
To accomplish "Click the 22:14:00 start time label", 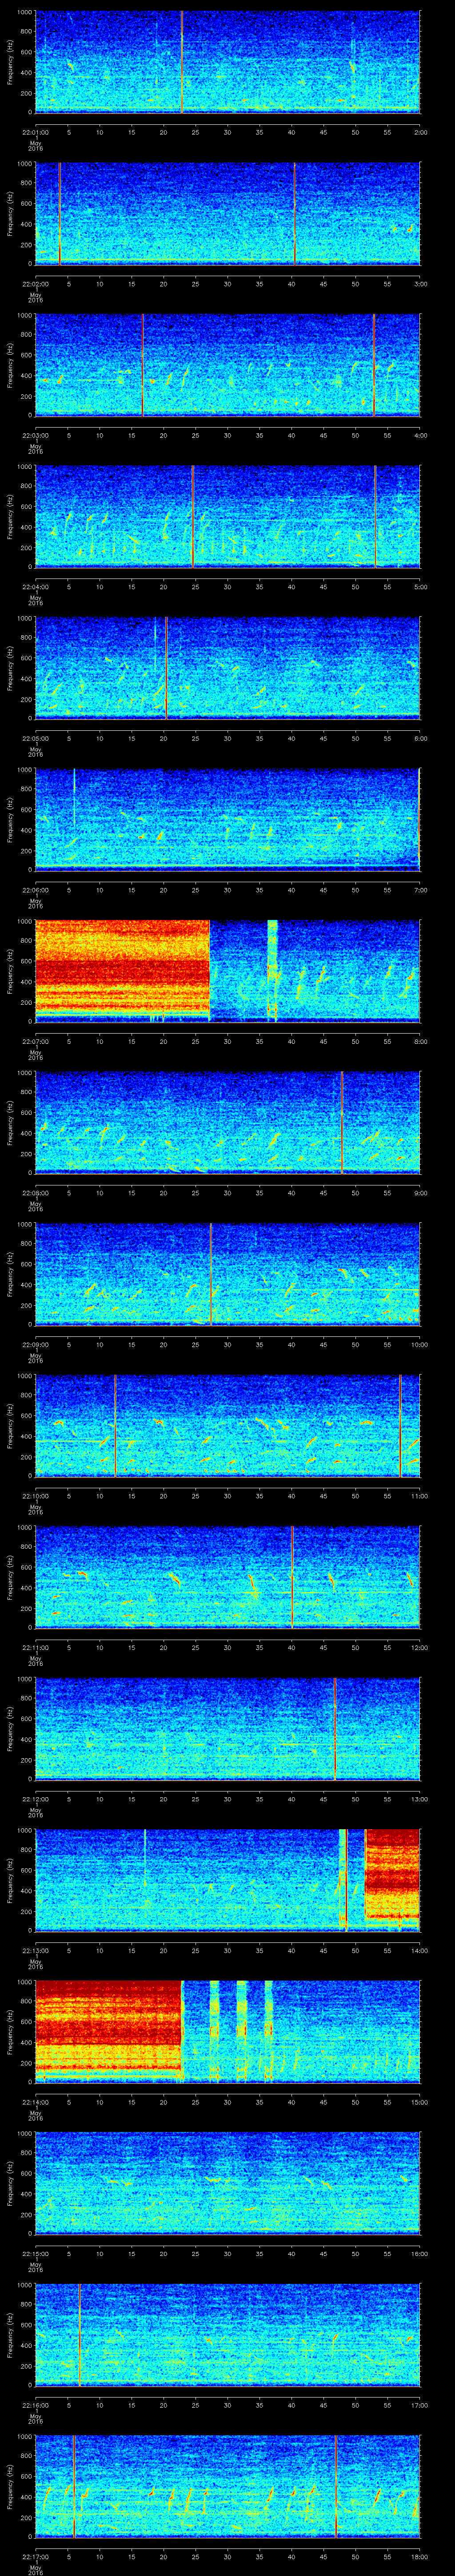I will [x=35, y=2102].
